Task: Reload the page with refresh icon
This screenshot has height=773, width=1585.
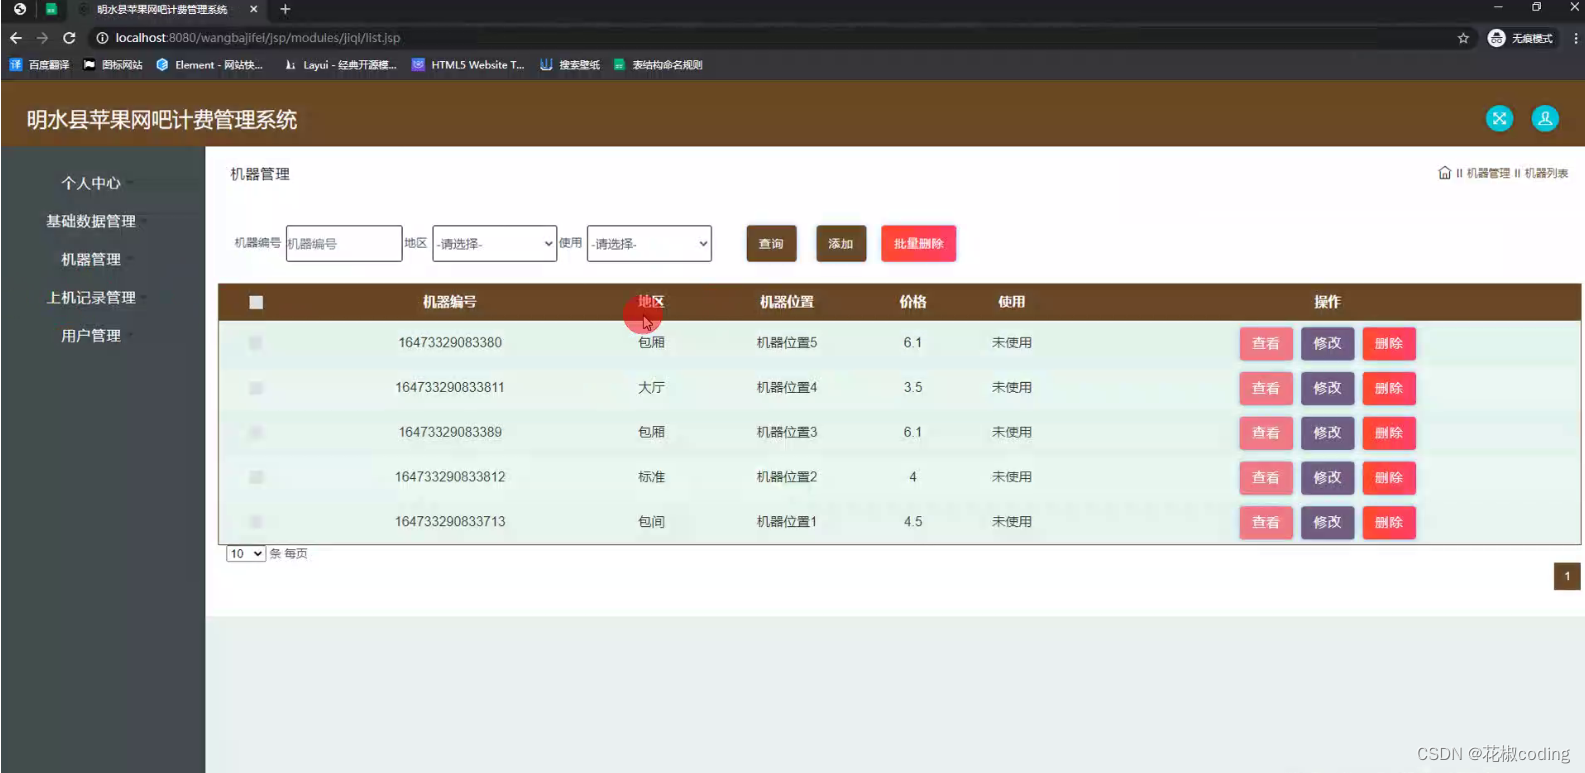Action: click(x=69, y=38)
